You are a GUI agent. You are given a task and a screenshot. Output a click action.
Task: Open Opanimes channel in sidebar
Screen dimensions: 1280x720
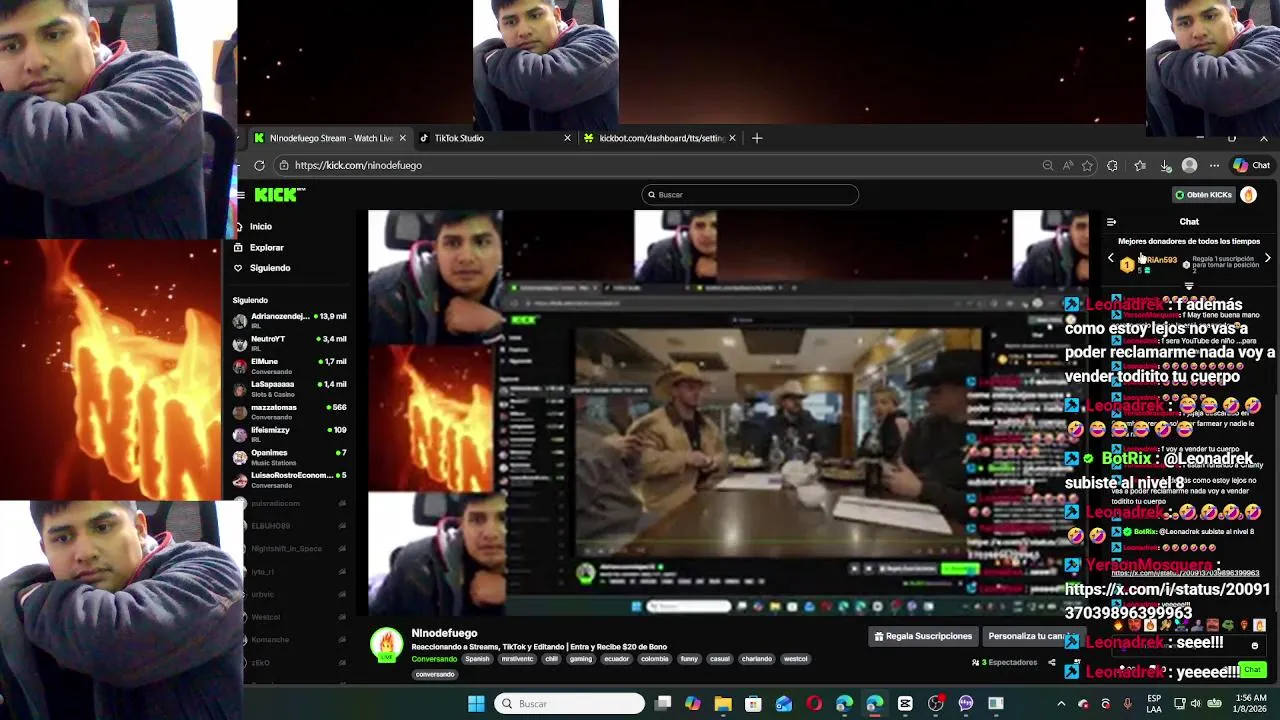point(290,457)
